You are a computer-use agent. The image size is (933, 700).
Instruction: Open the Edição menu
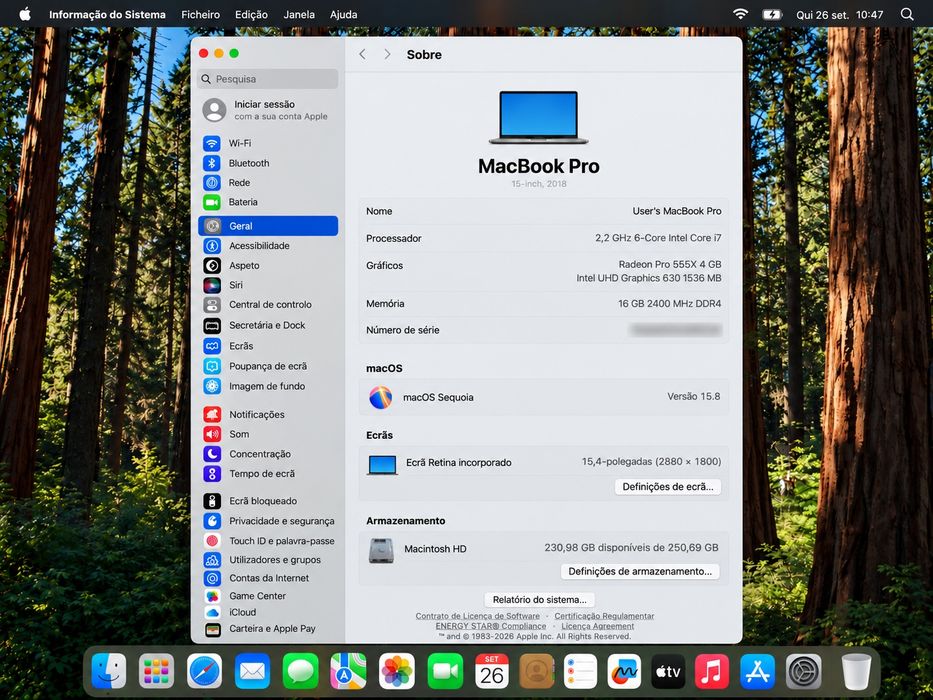point(251,14)
